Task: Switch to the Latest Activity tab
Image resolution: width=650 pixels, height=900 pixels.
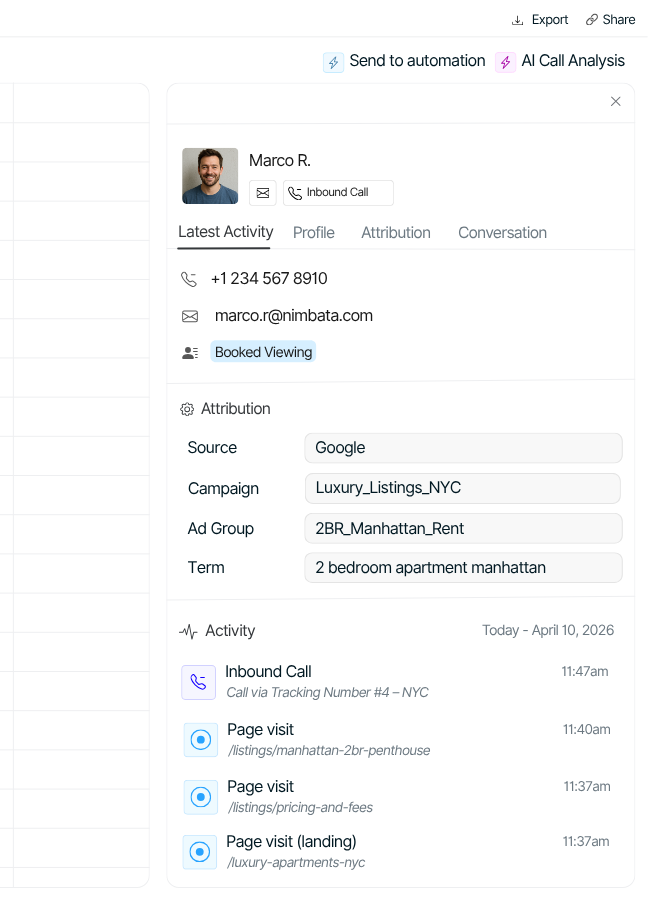Action: [225, 232]
